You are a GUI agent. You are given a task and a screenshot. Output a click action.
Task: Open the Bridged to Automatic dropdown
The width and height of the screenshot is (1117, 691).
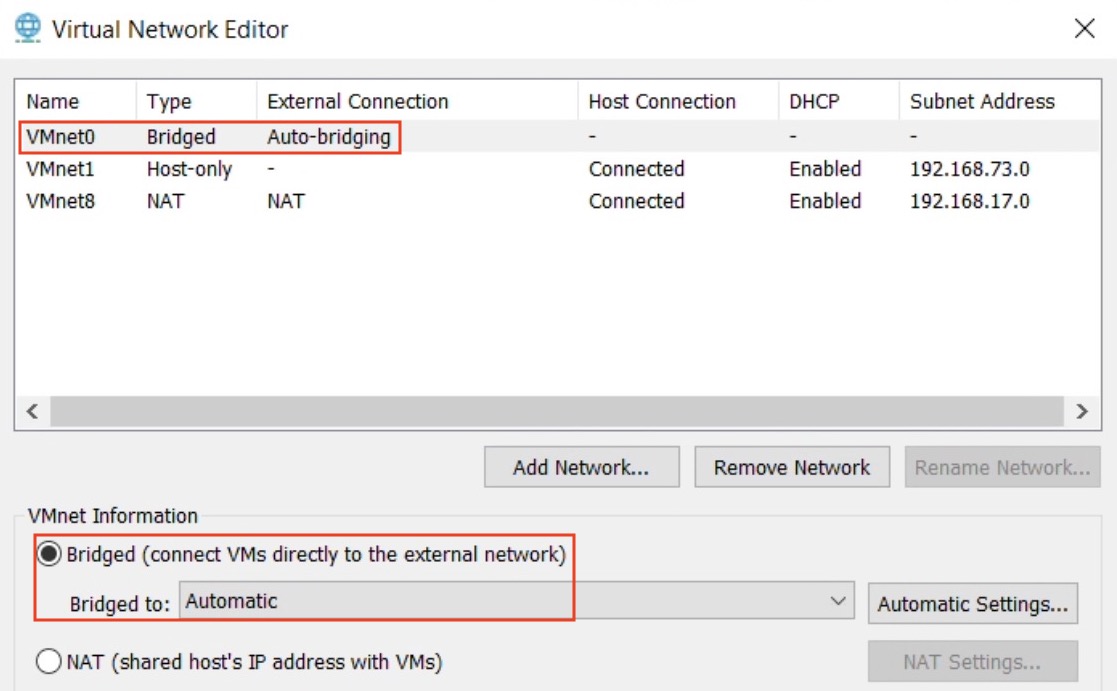[516, 602]
